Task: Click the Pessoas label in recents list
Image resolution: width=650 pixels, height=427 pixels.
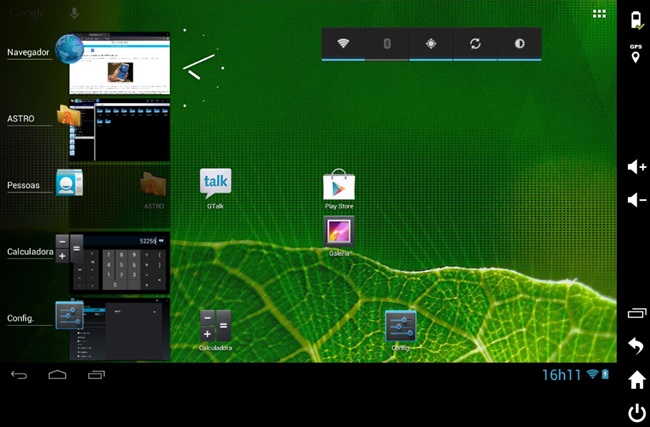Action: [23, 185]
